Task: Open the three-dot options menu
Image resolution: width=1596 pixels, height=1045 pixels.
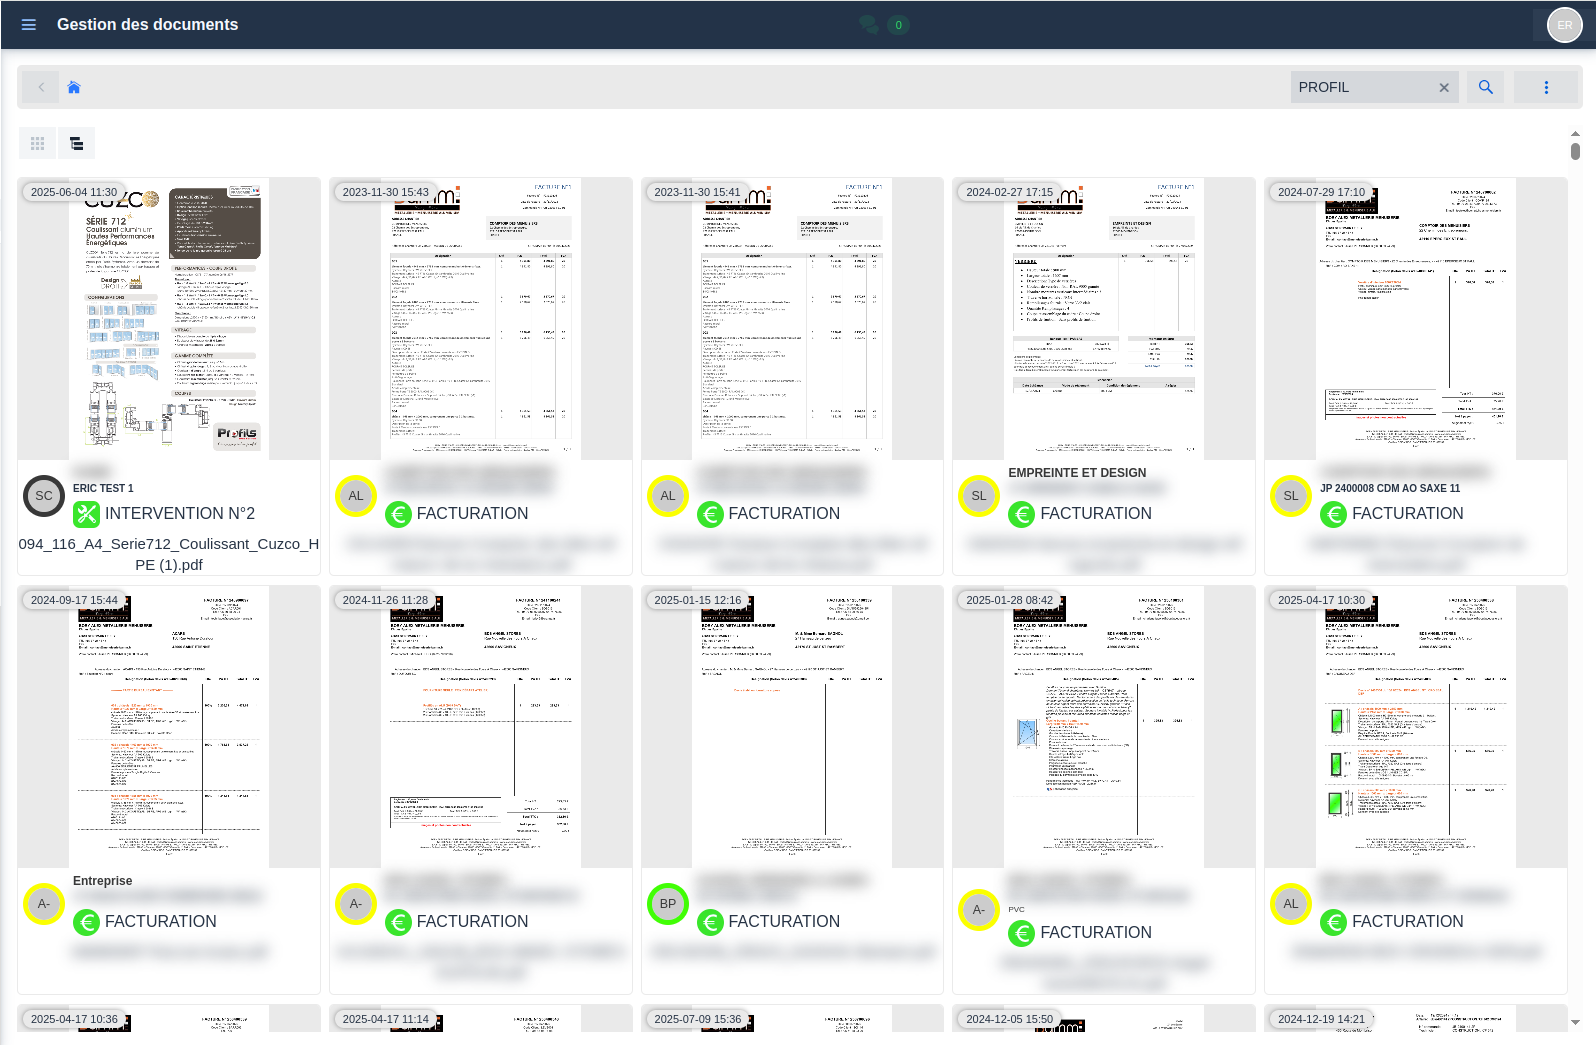Action: [x=1545, y=88]
